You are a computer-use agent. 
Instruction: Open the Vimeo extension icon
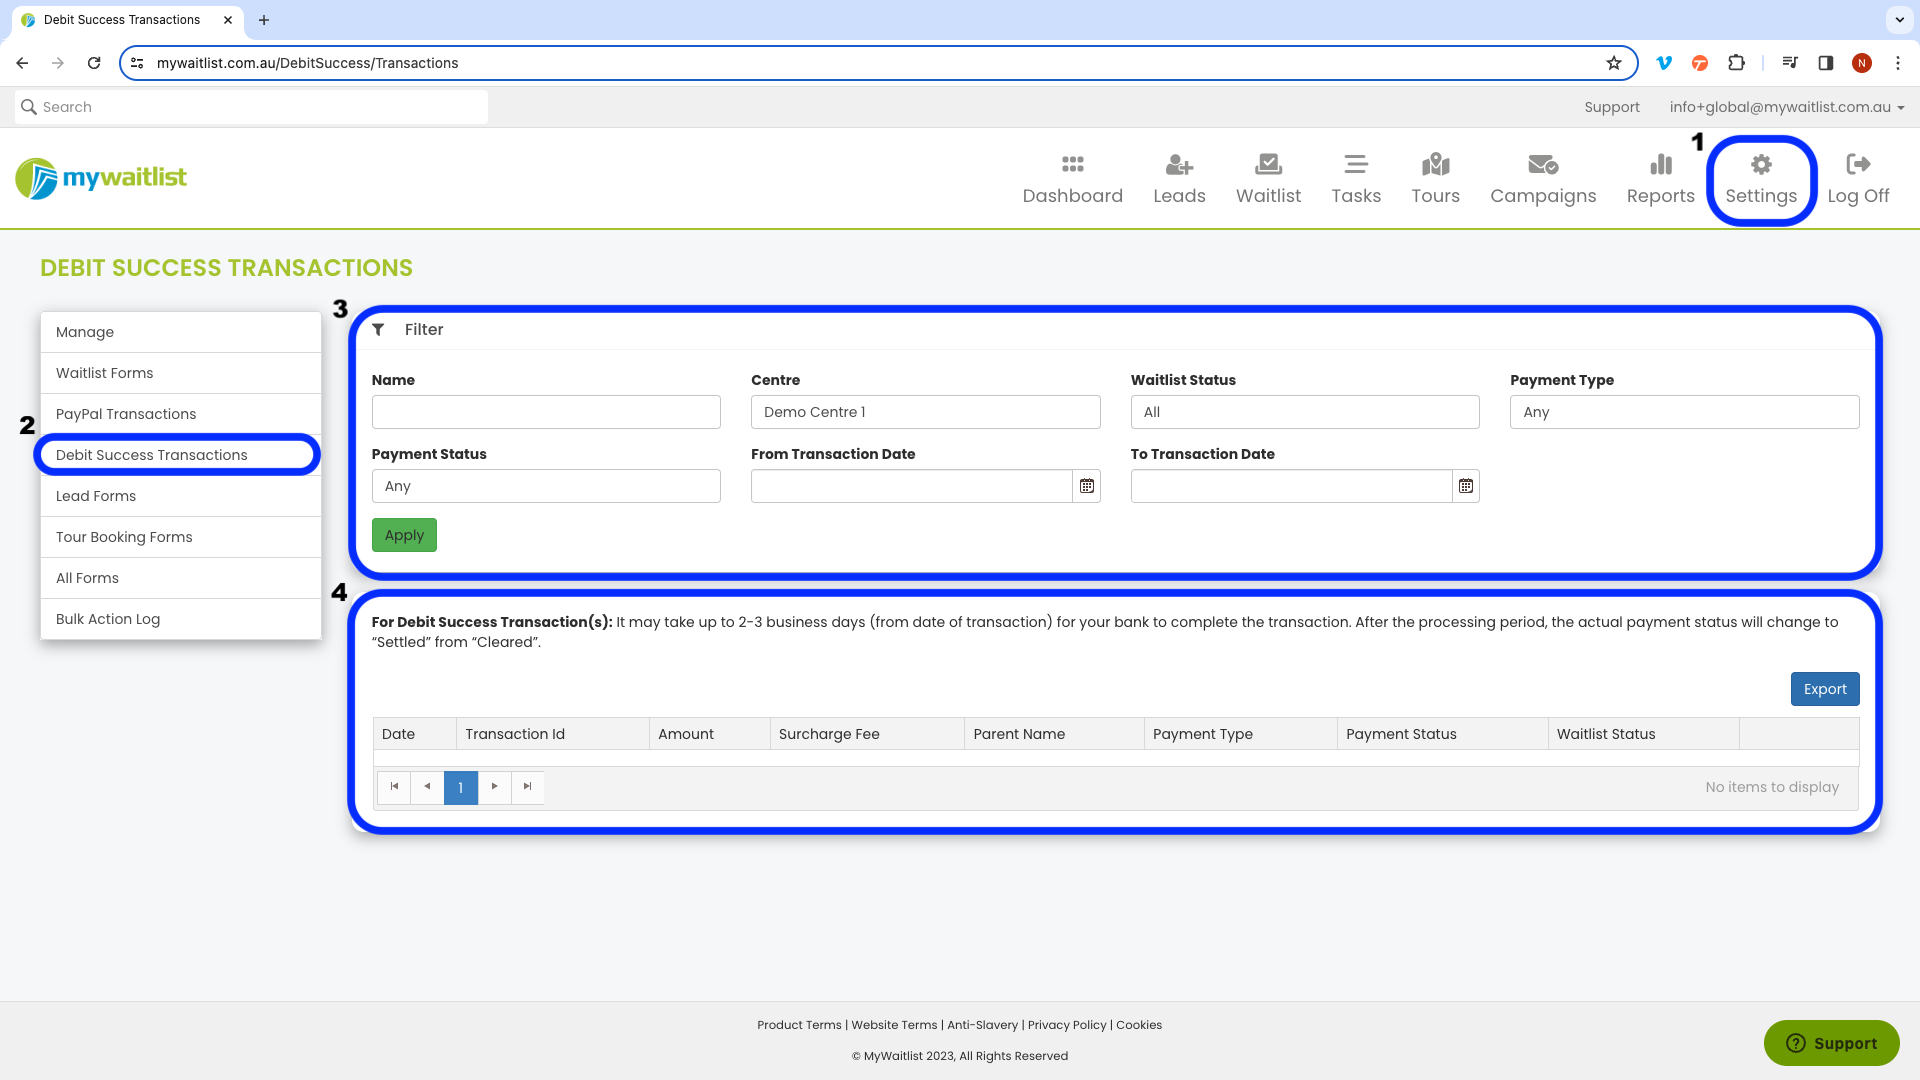click(1664, 63)
